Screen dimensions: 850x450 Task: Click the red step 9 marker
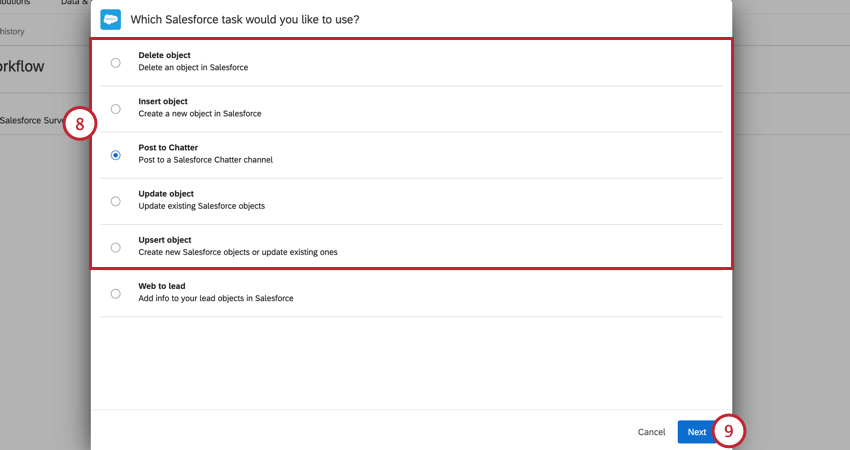pos(729,431)
